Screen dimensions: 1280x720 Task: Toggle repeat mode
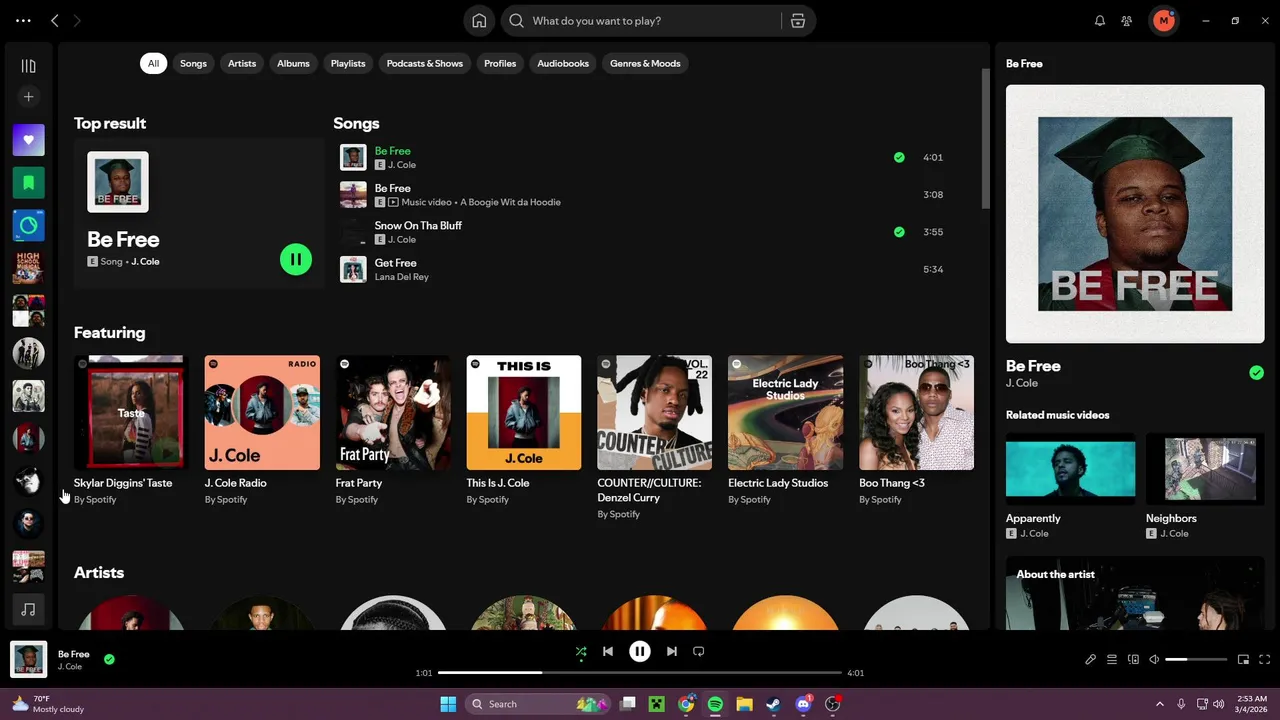tap(699, 652)
